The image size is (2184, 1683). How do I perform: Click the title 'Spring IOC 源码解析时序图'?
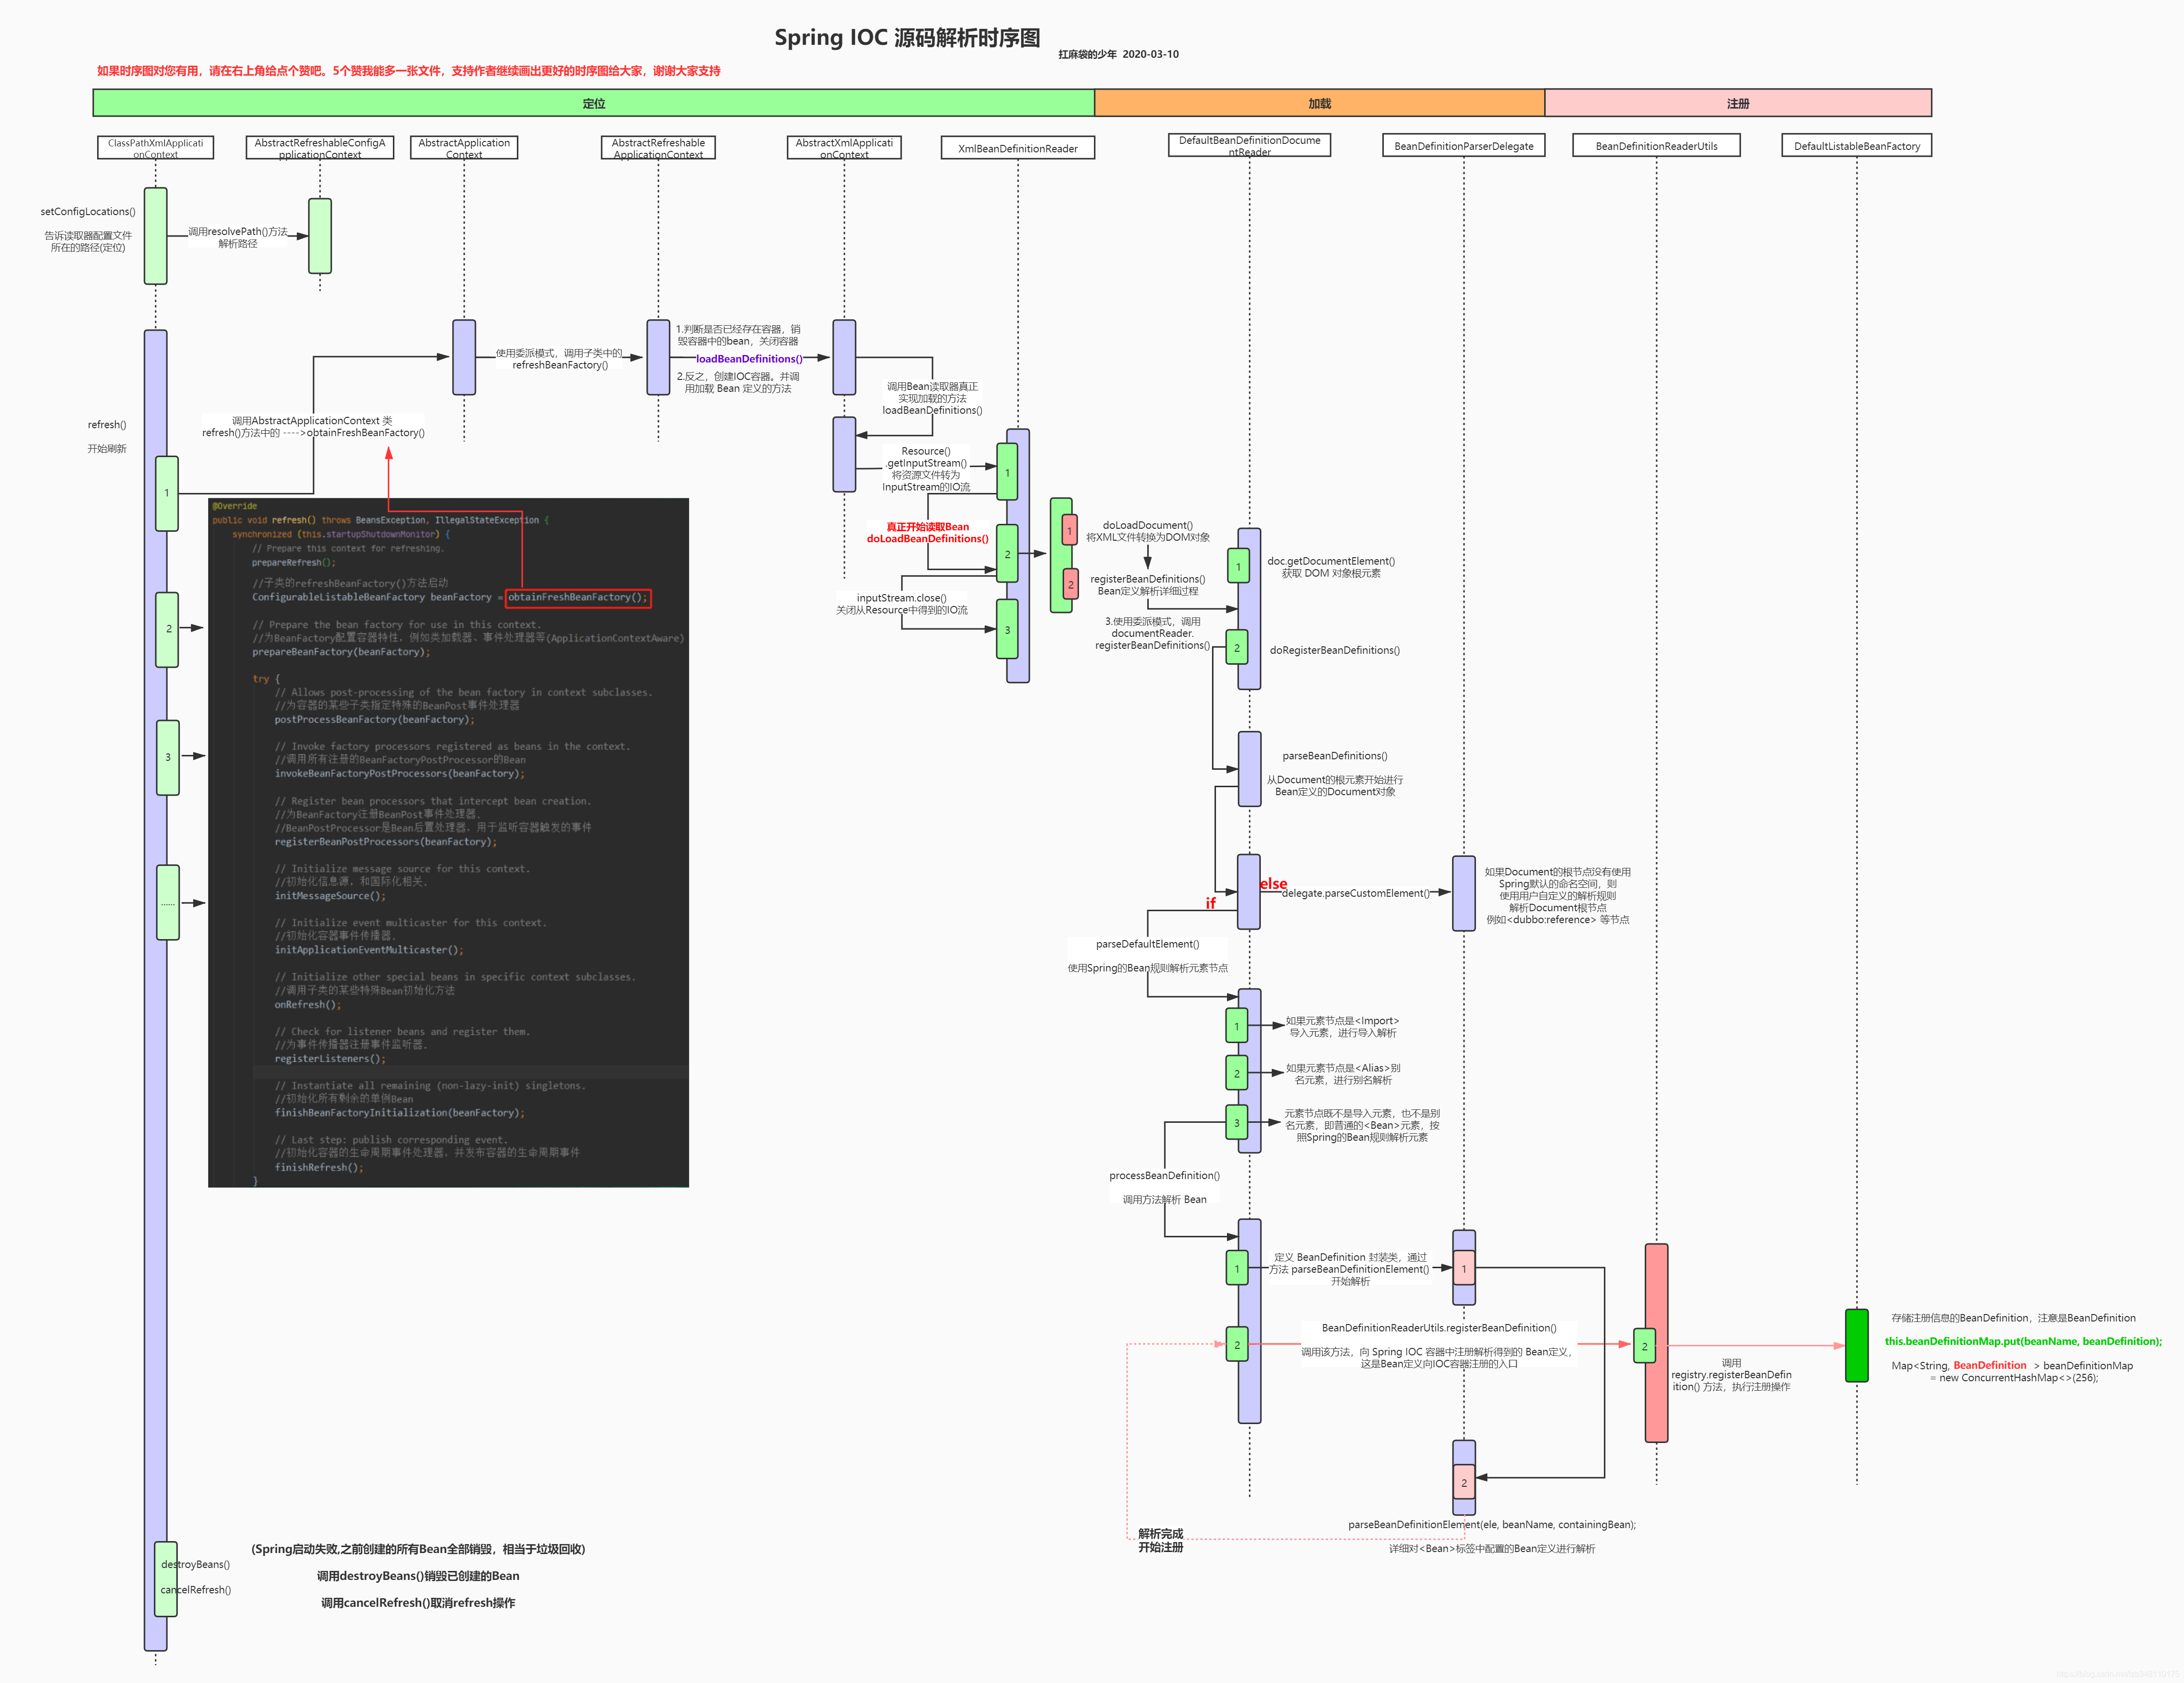point(907,38)
